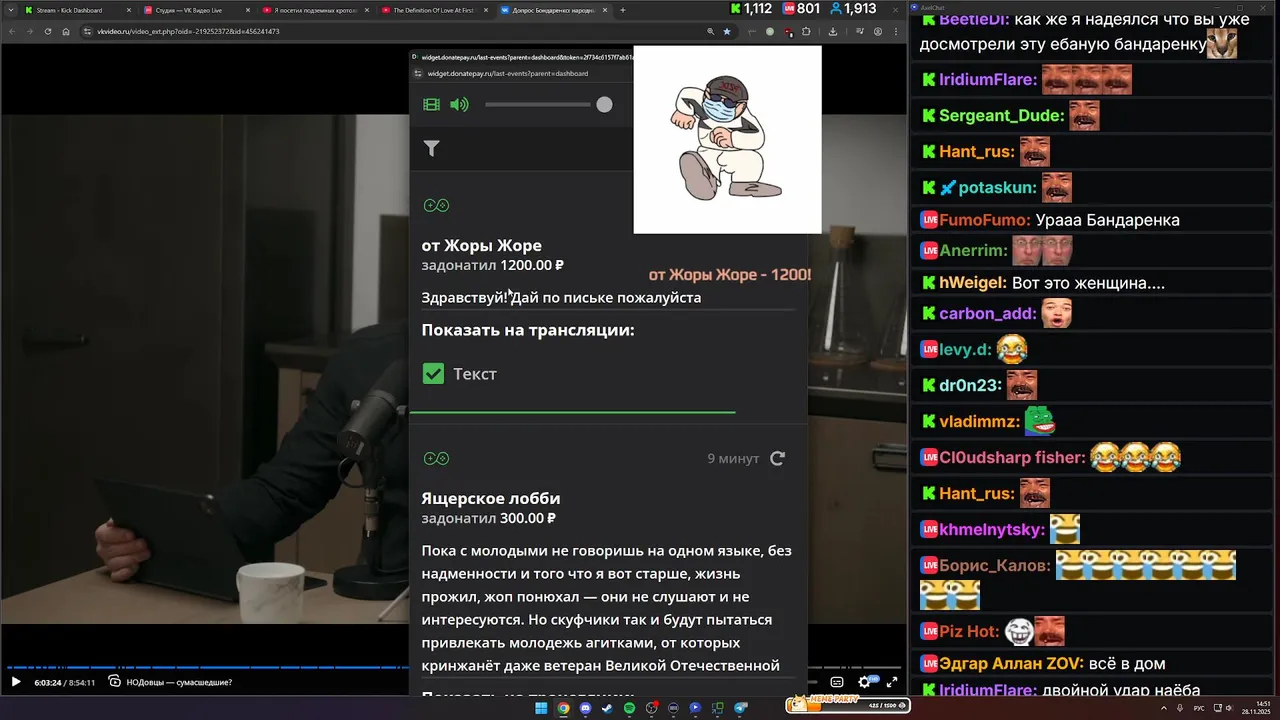Click the '9 минут' timestamp
Screen dimensions: 1280x720
click(733, 458)
